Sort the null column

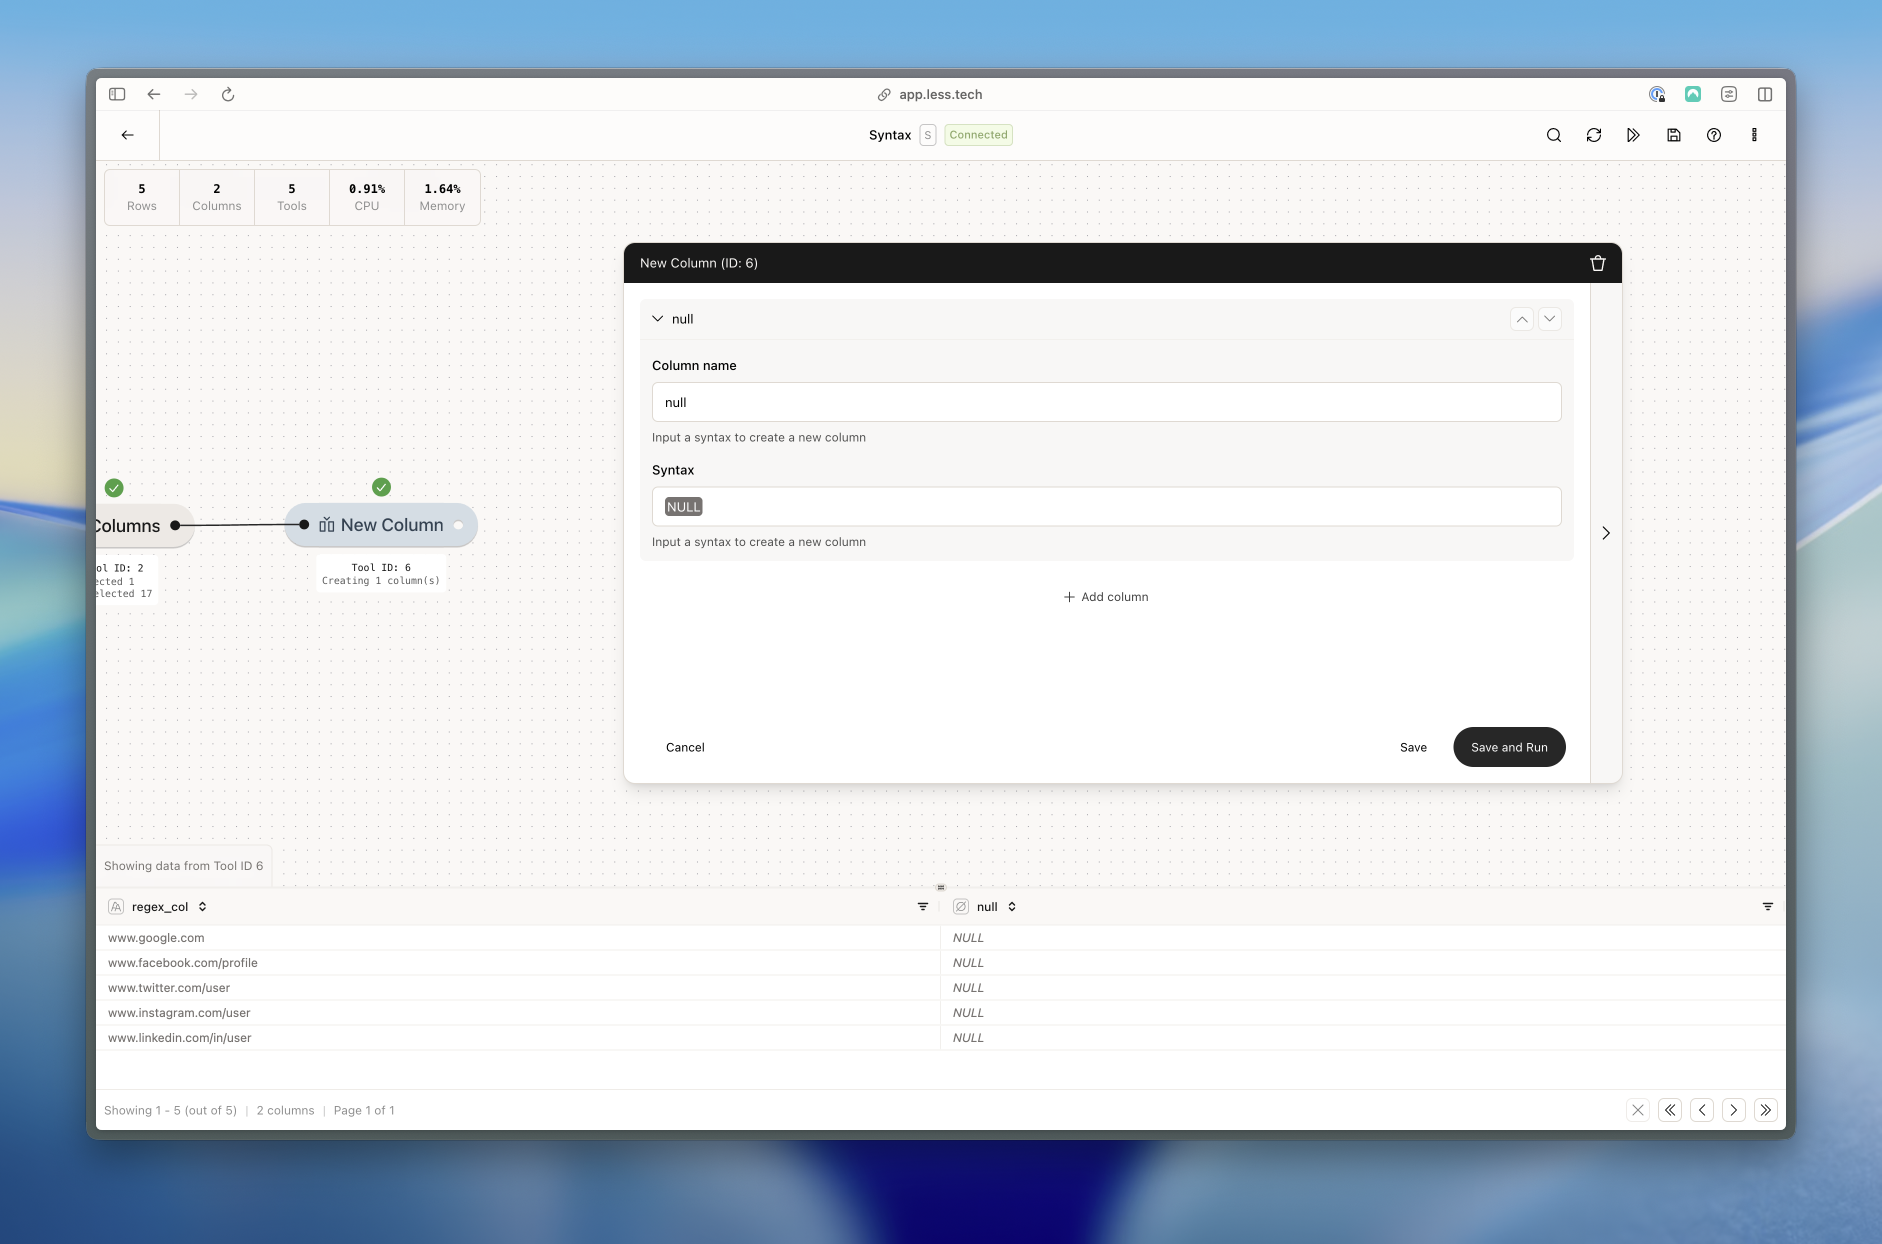(x=1012, y=907)
